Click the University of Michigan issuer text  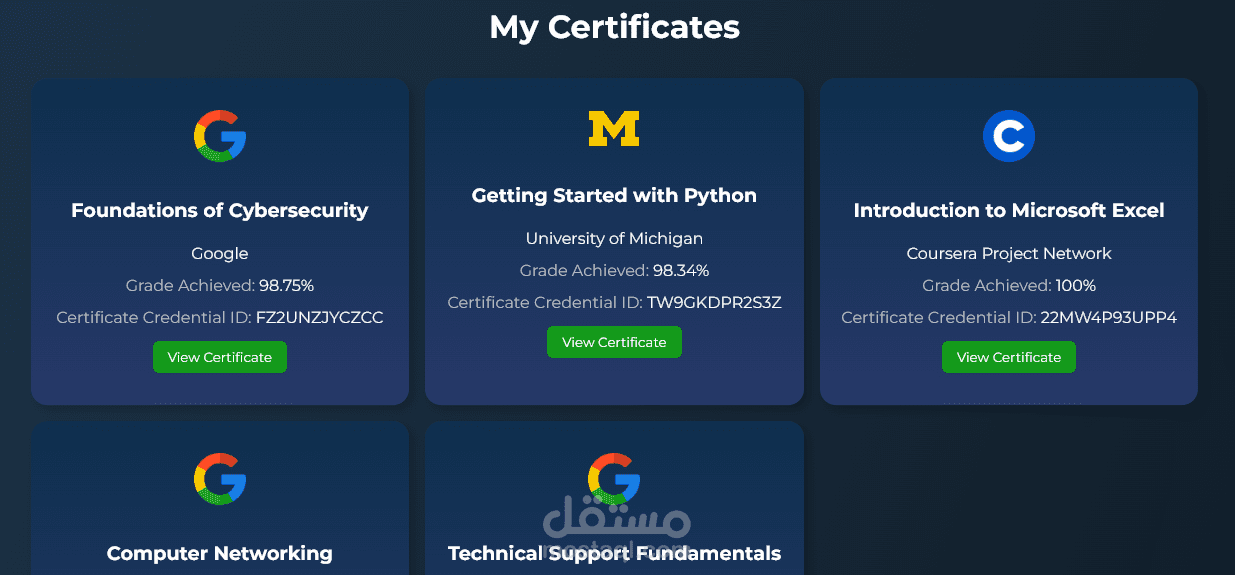(614, 238)
